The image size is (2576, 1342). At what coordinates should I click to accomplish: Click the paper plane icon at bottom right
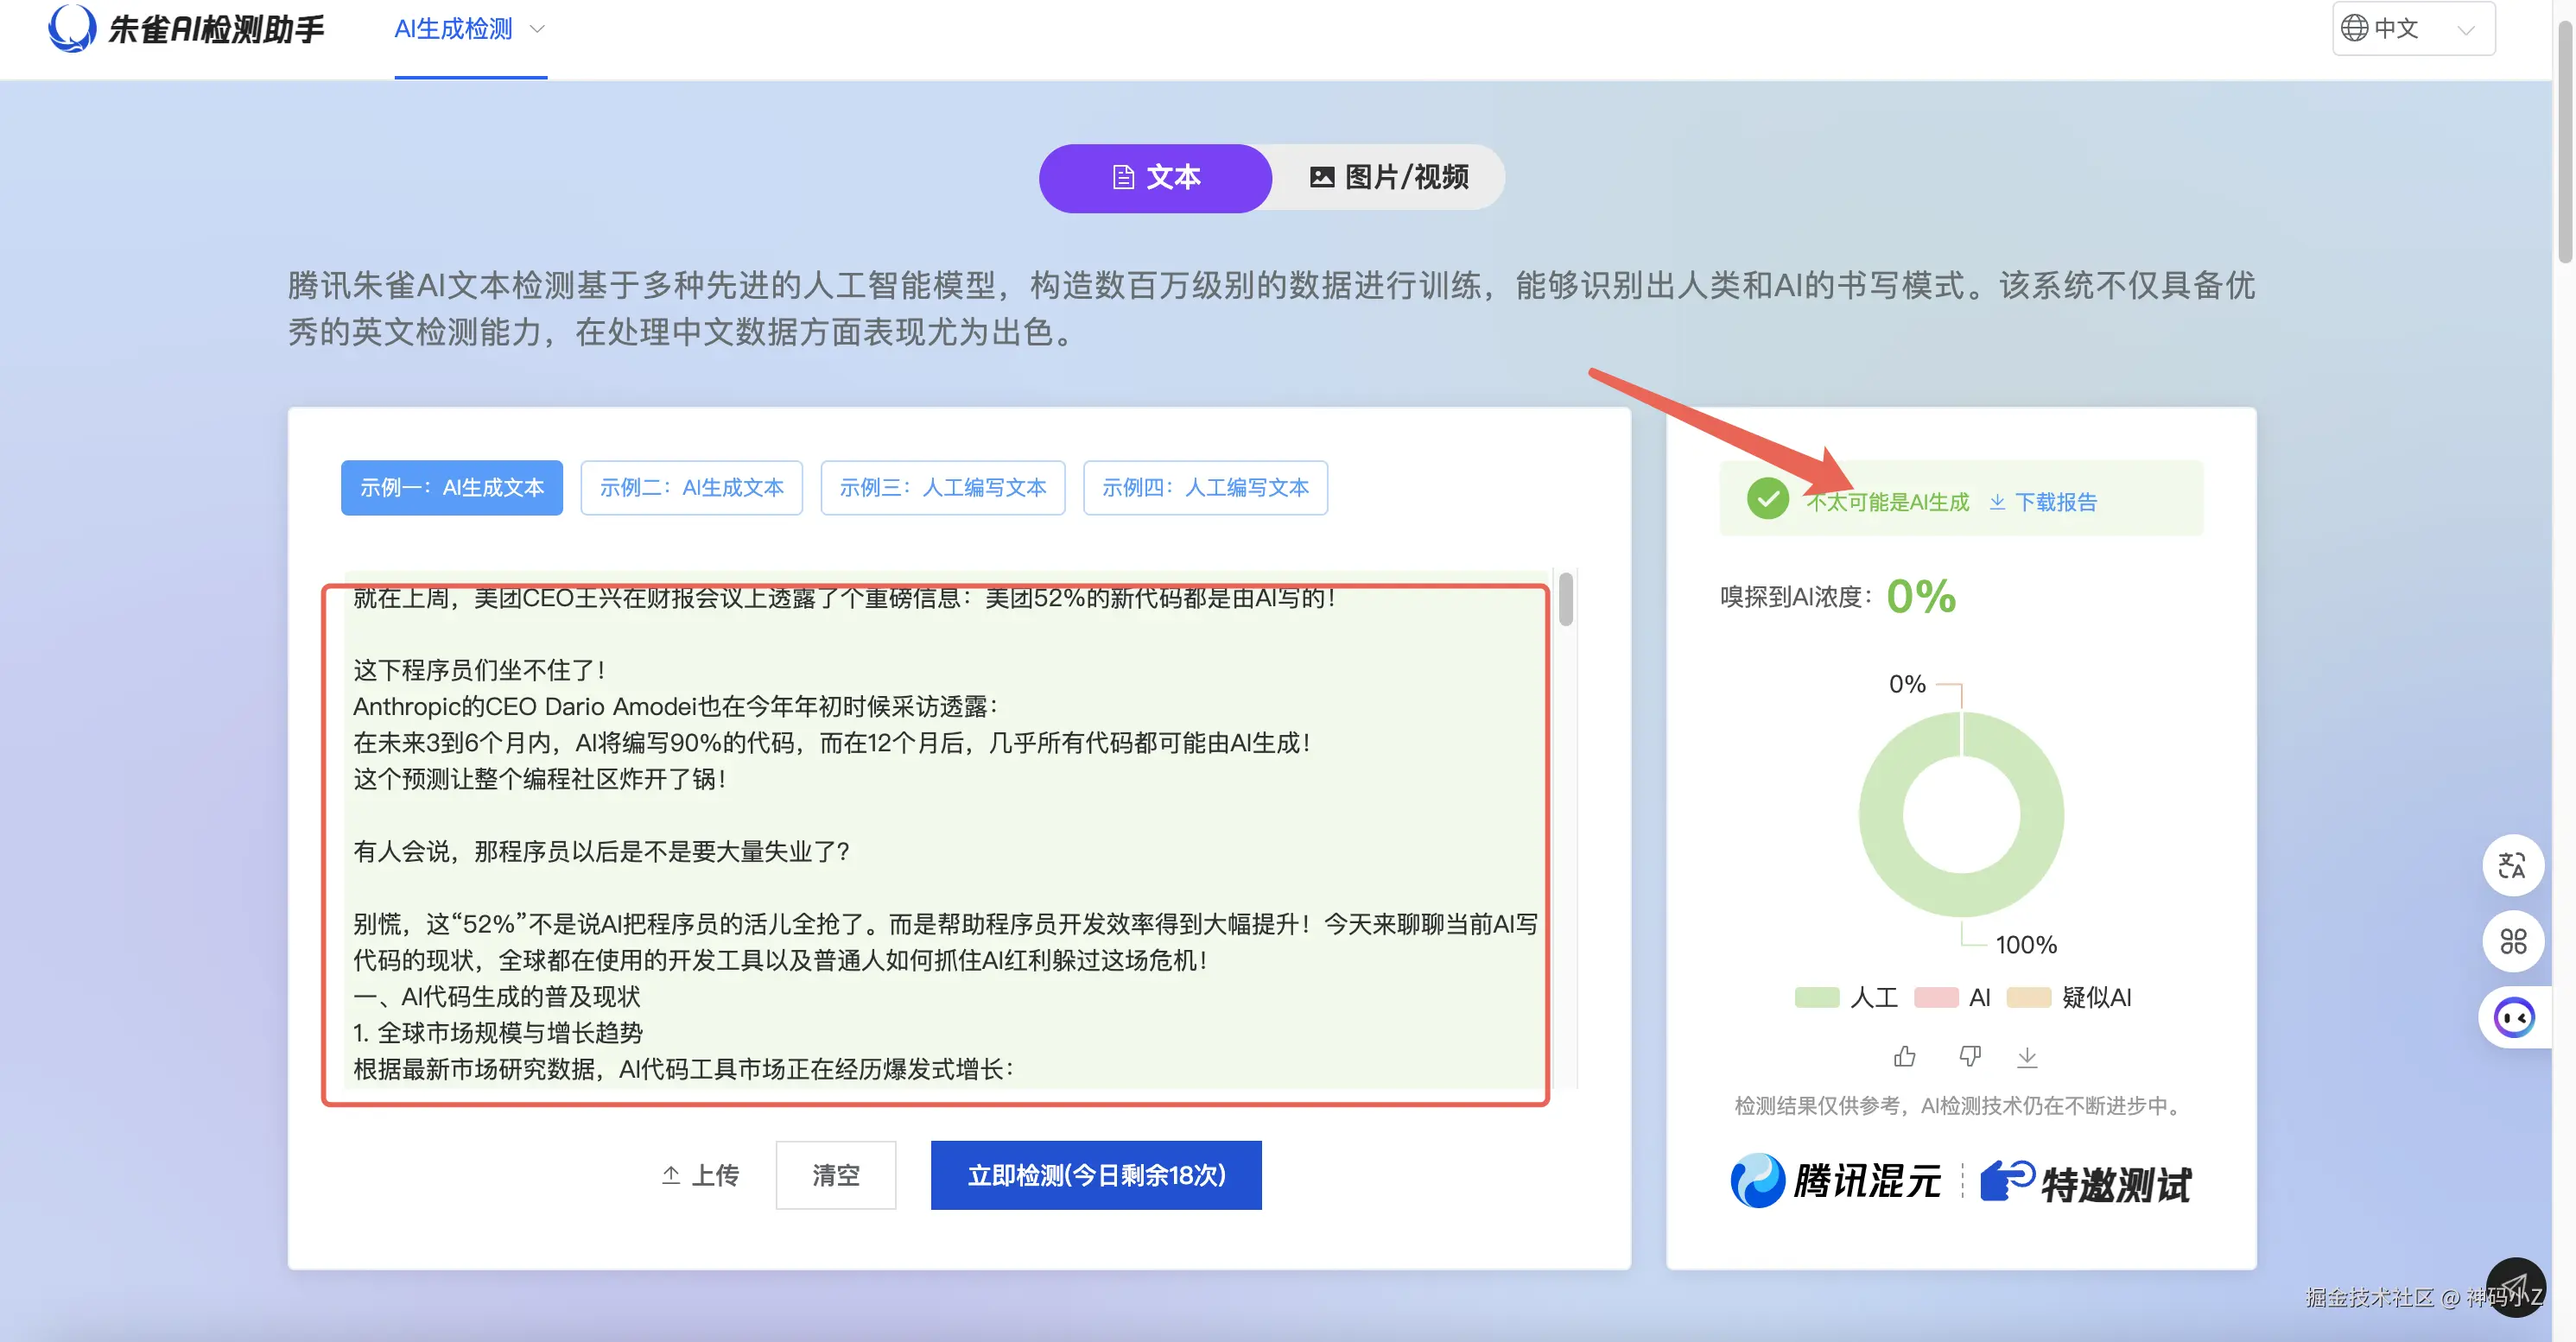tap(2515, 1287)
